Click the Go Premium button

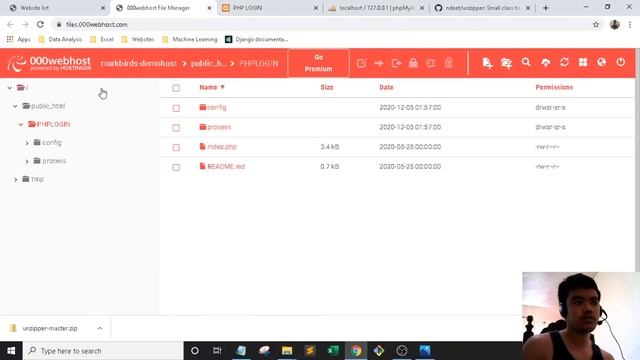(318, 63)
